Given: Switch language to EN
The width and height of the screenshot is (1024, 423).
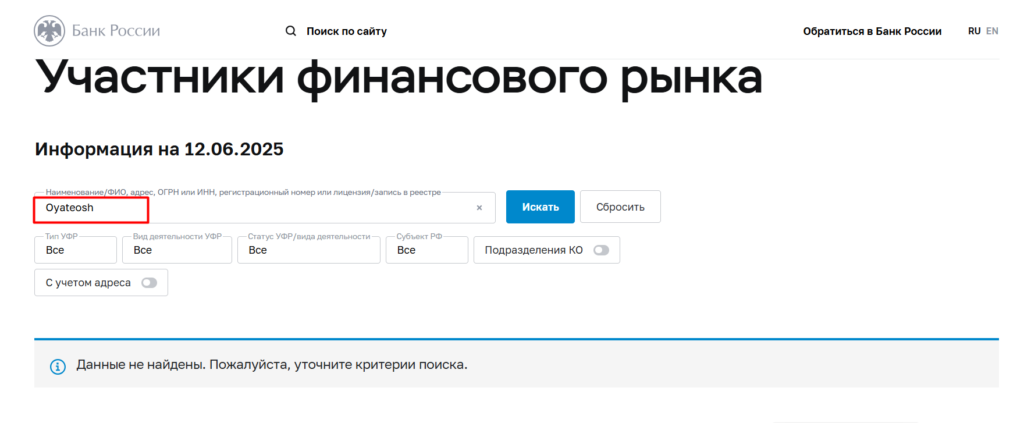Looking at the screenshot, I should (992, 31).
